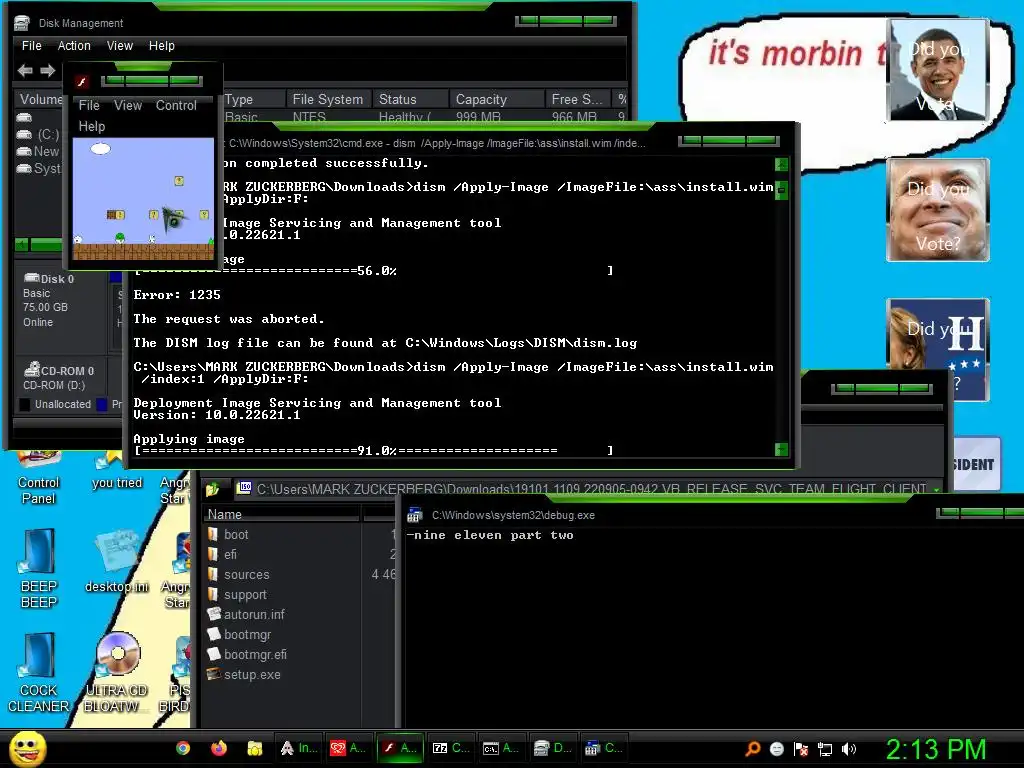1024x768 pixels.
Task: Select the support folder
Action: coord(237,595)
